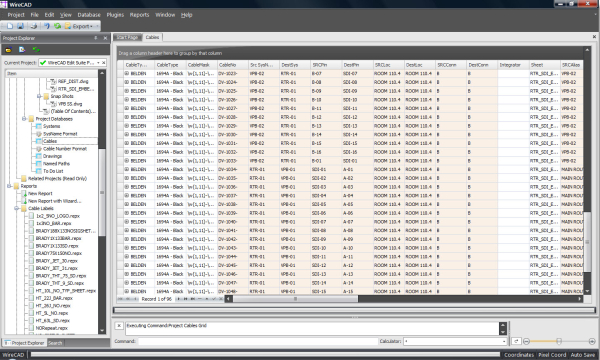
Task: Close the Project Explorer panel
Action: 105,38
